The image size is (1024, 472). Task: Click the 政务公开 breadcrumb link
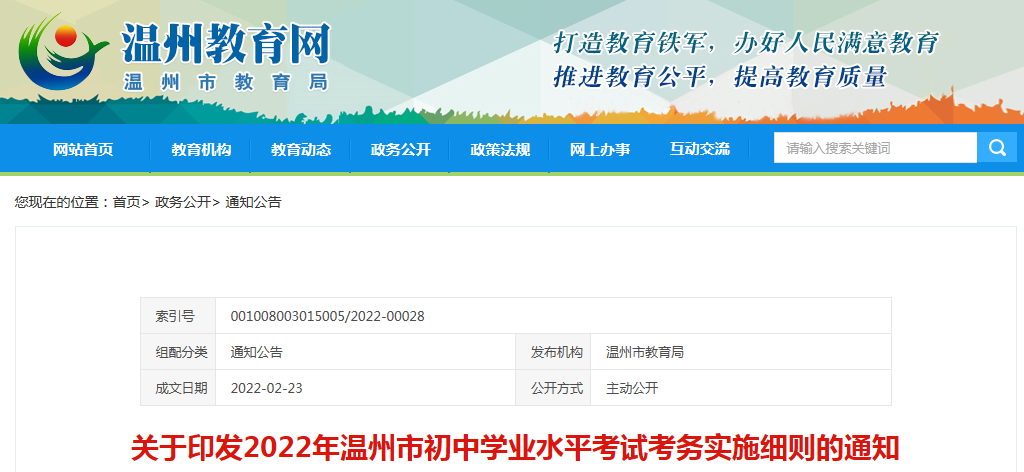(183, 202)
